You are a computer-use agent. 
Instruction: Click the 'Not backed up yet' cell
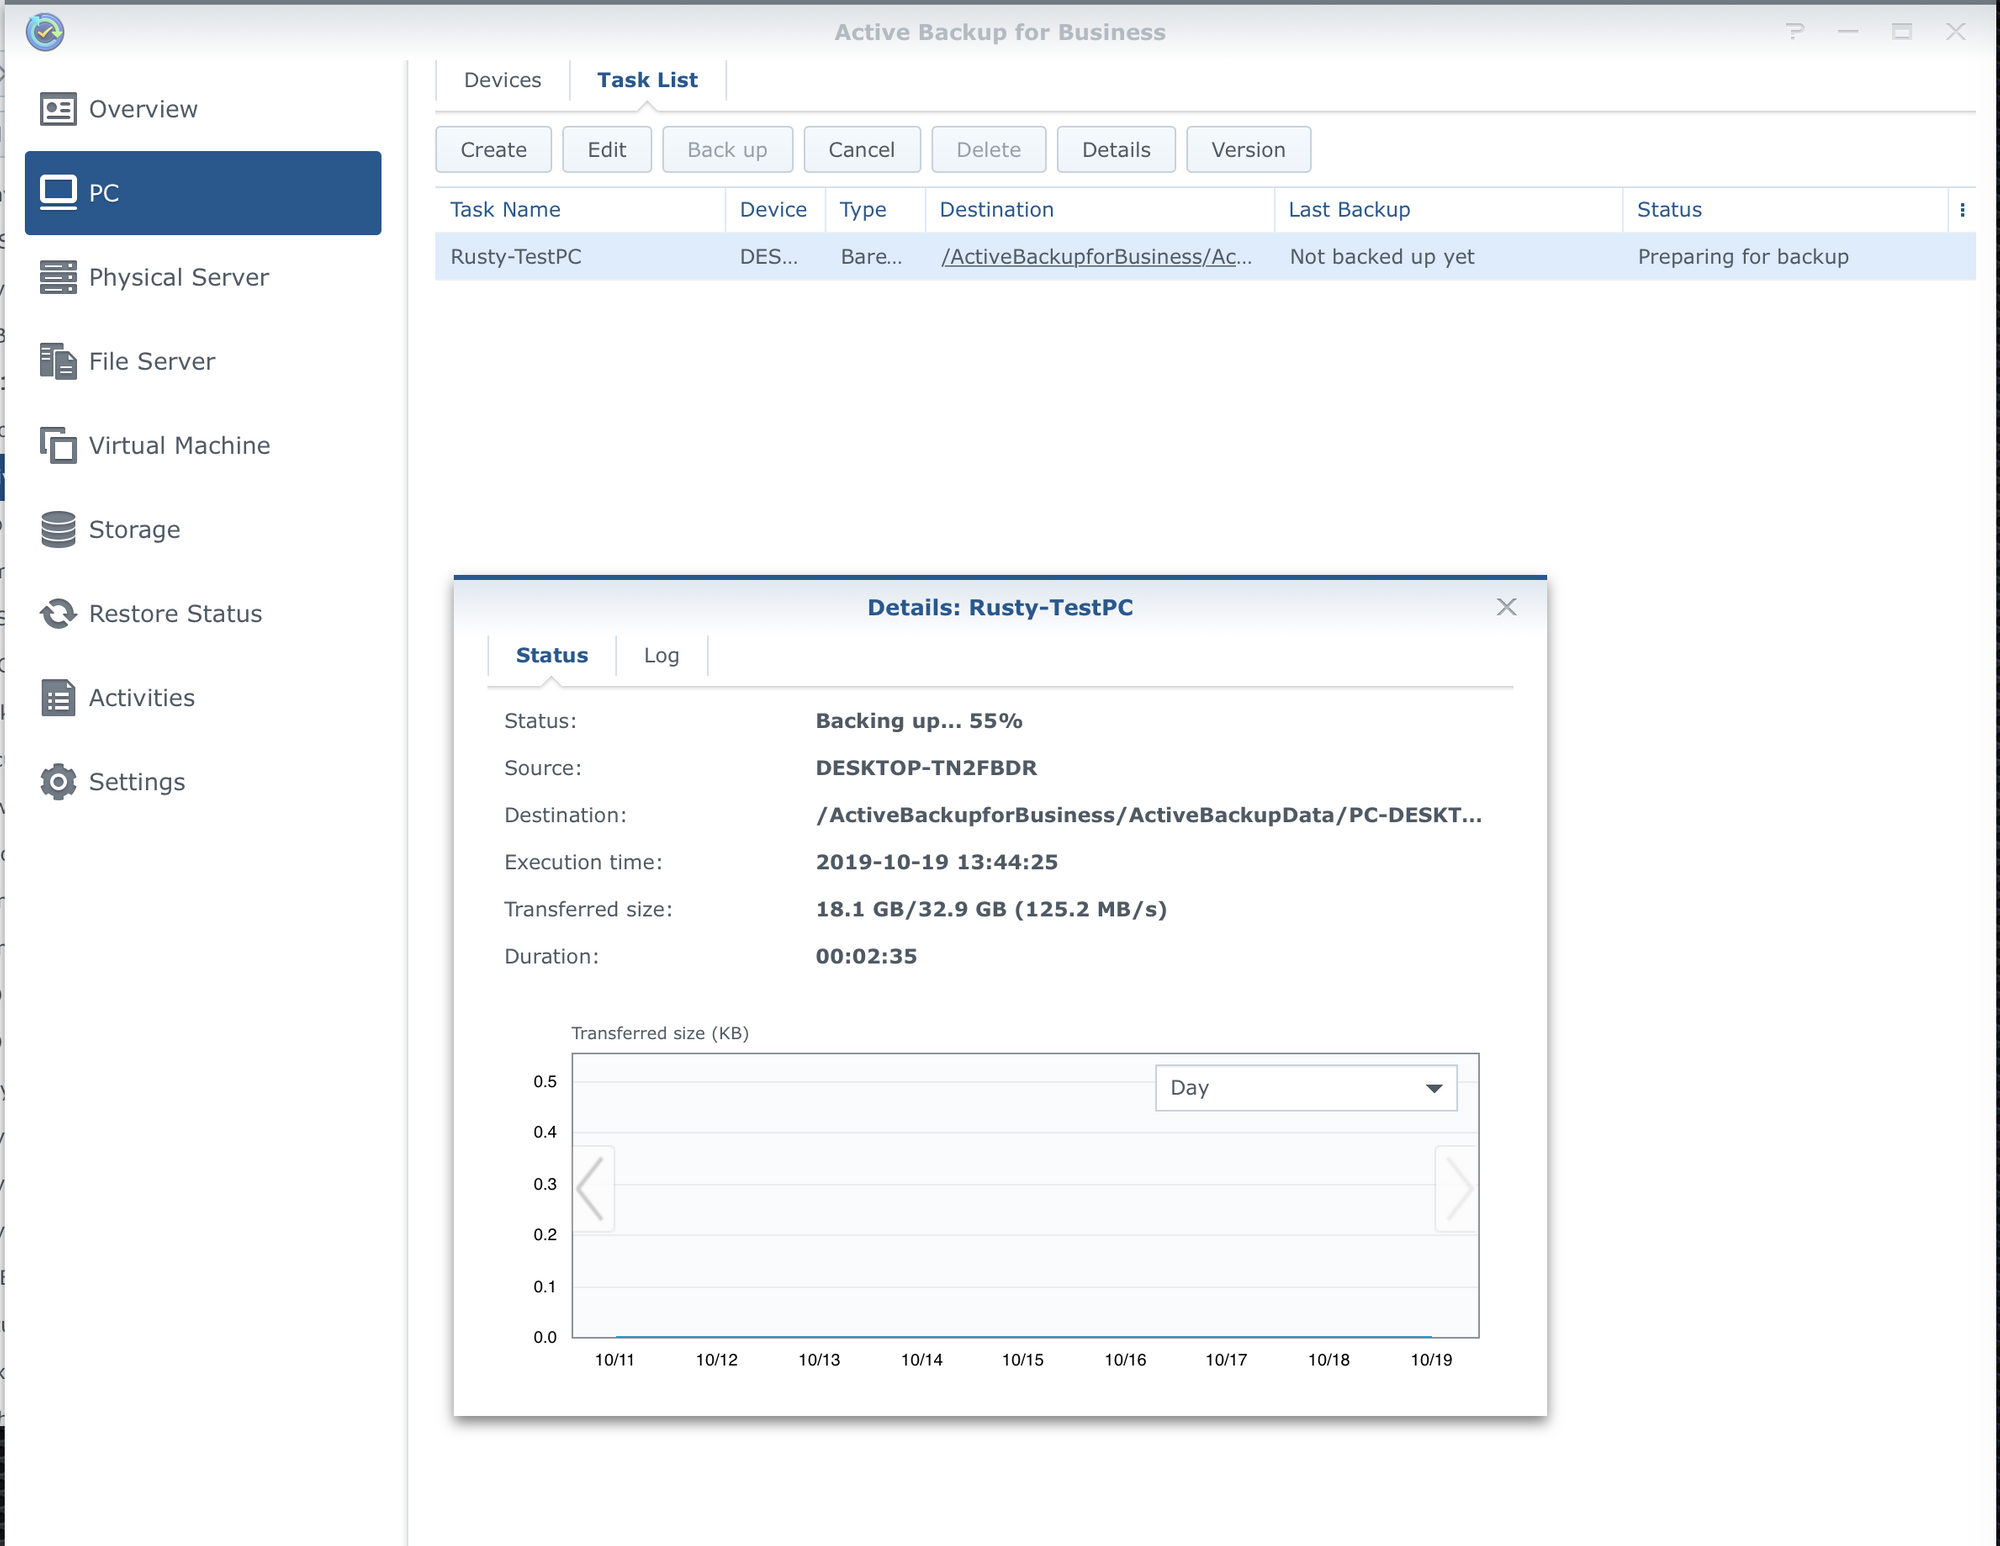[1382, 257]
